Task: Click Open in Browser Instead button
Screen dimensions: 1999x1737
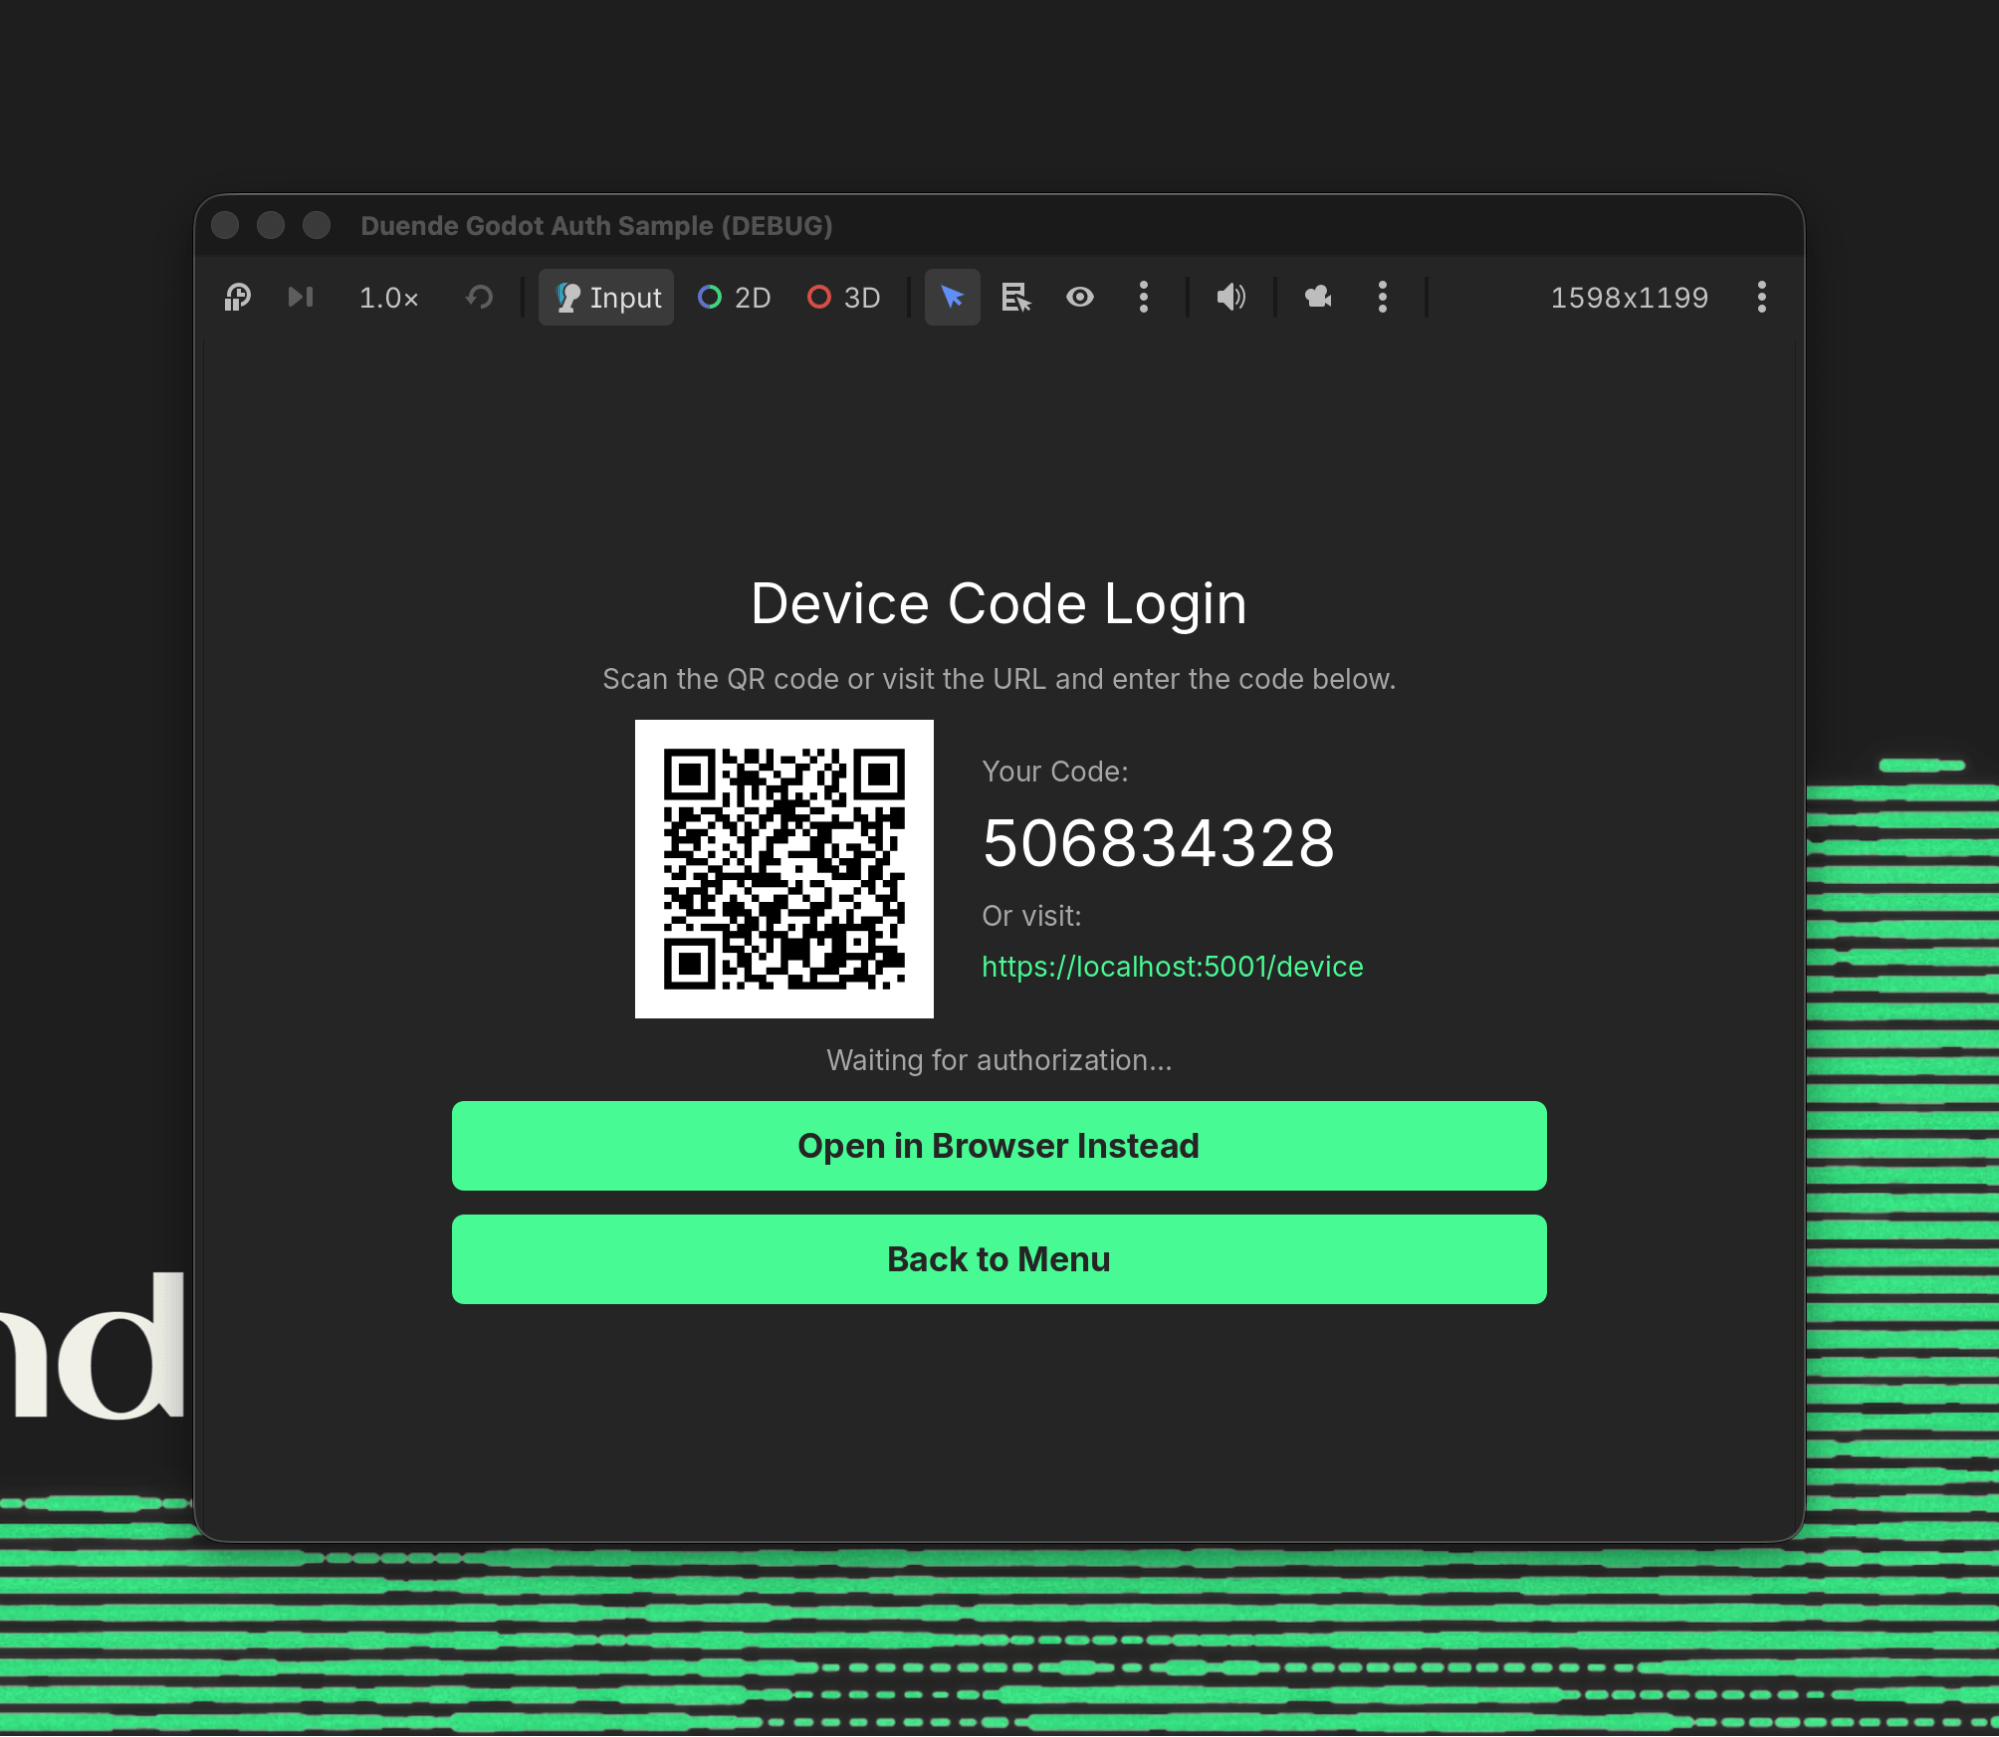Action: pyautogui.click(x=999, y=1146)
